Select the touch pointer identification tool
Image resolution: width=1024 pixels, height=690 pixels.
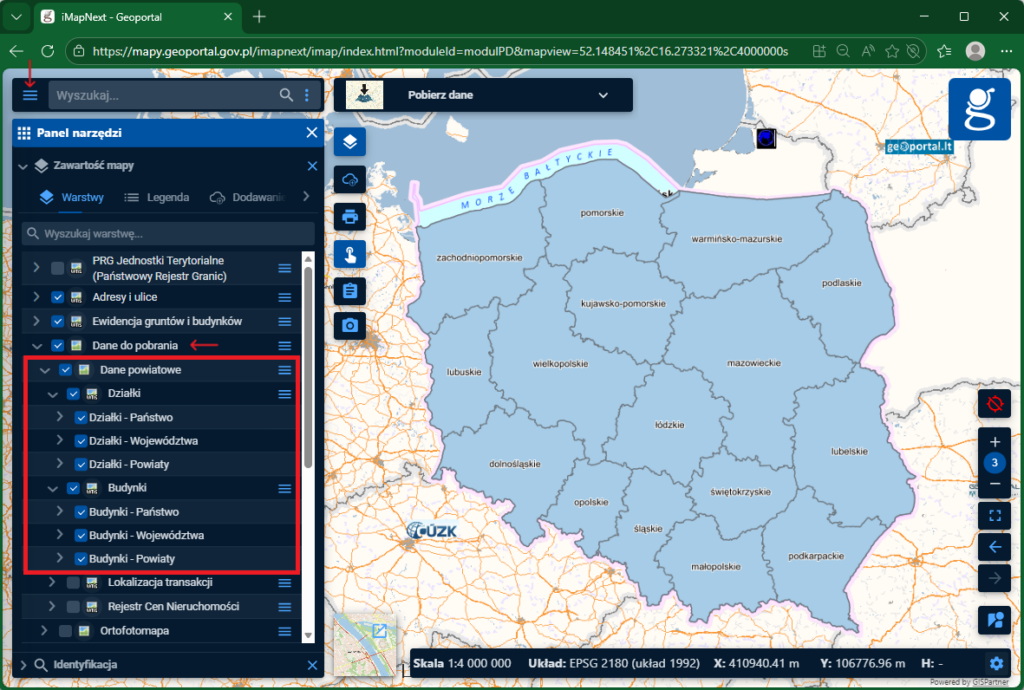(349, 253)
